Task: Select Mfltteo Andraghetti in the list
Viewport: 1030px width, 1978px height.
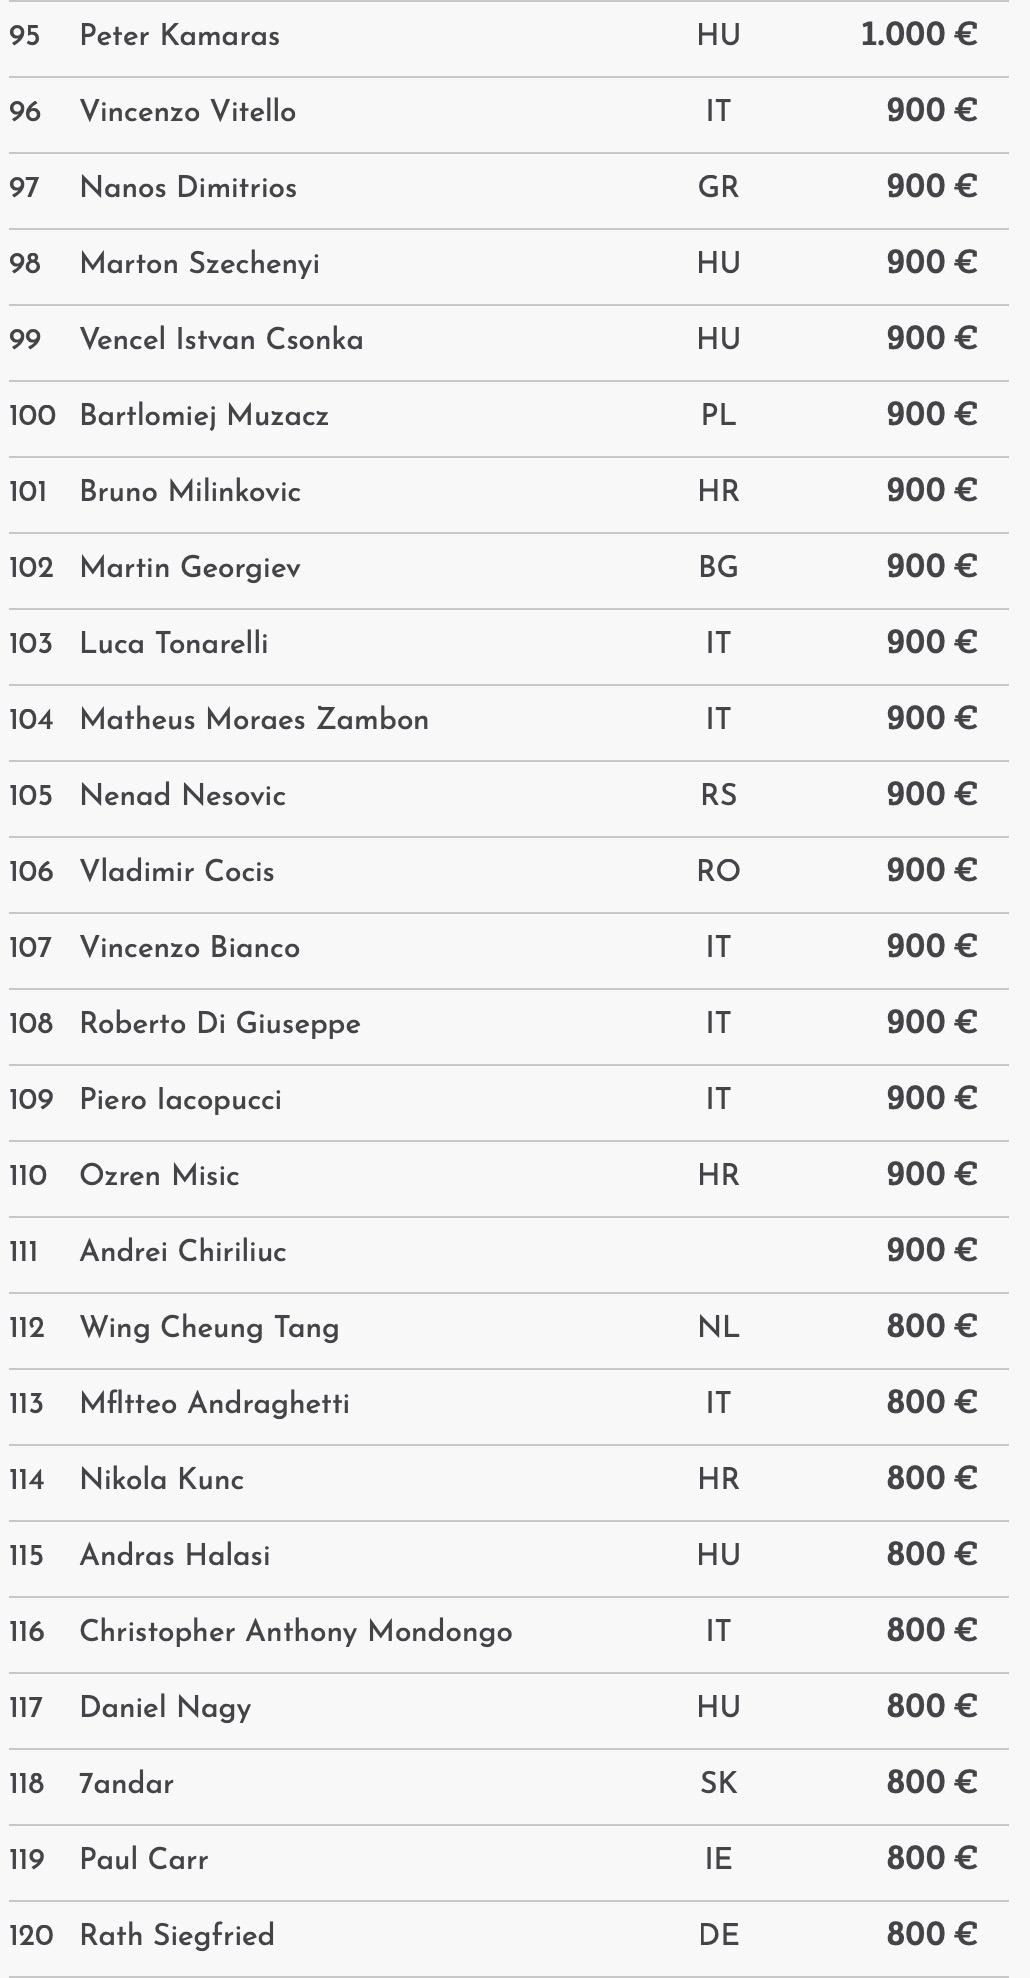Action: (x=215, y=1404)
